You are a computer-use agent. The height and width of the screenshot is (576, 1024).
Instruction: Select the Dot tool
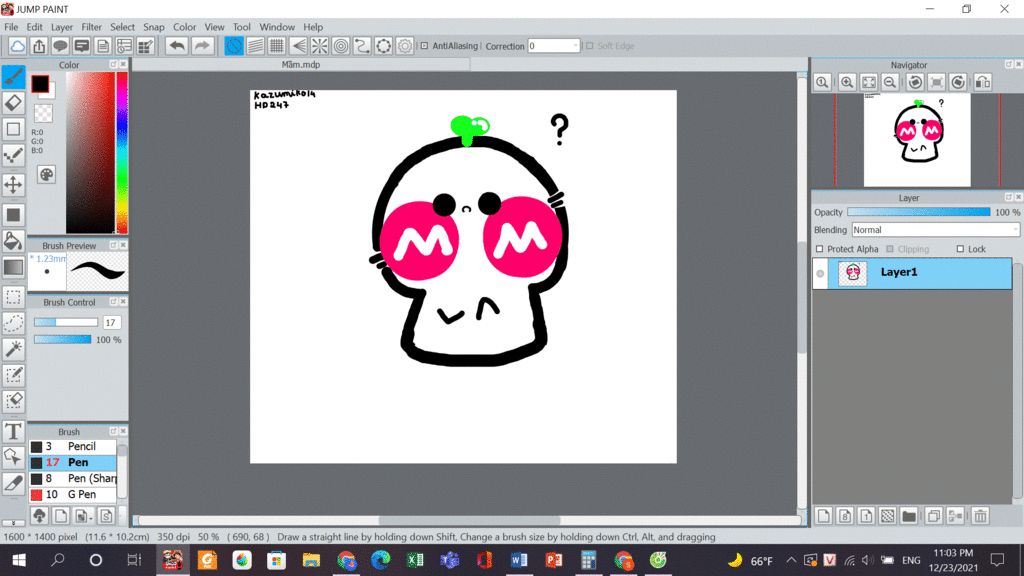(13, 155)
